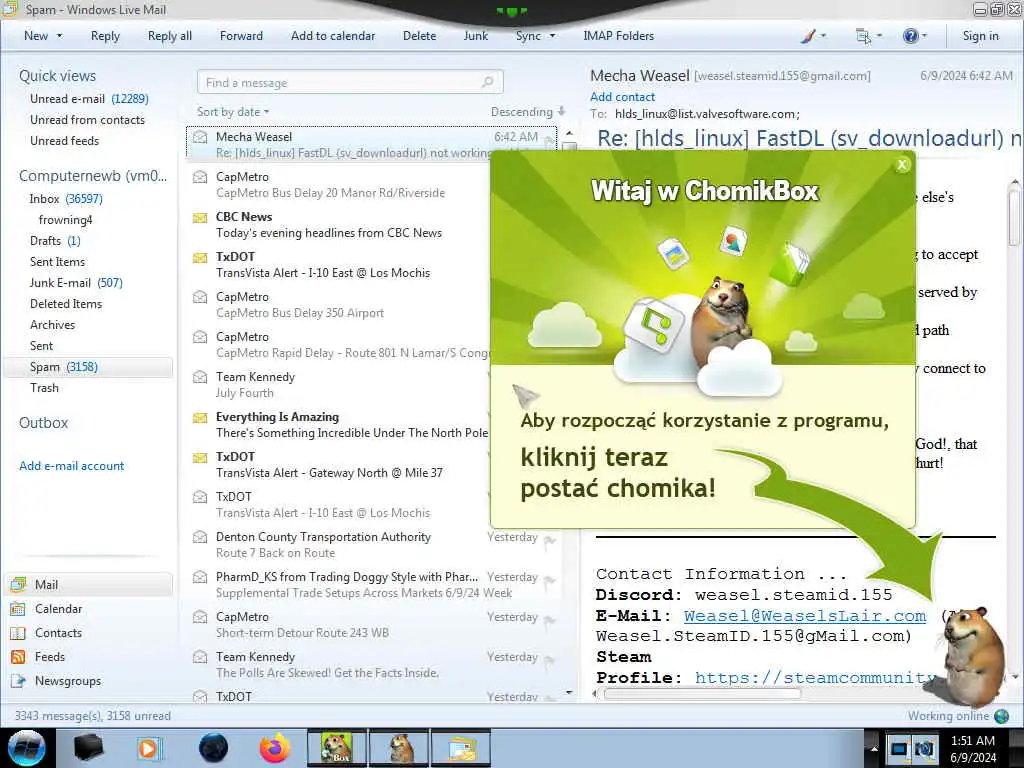
Task: Open the Junk E-mail folder
Action: [x=76, y=283]
